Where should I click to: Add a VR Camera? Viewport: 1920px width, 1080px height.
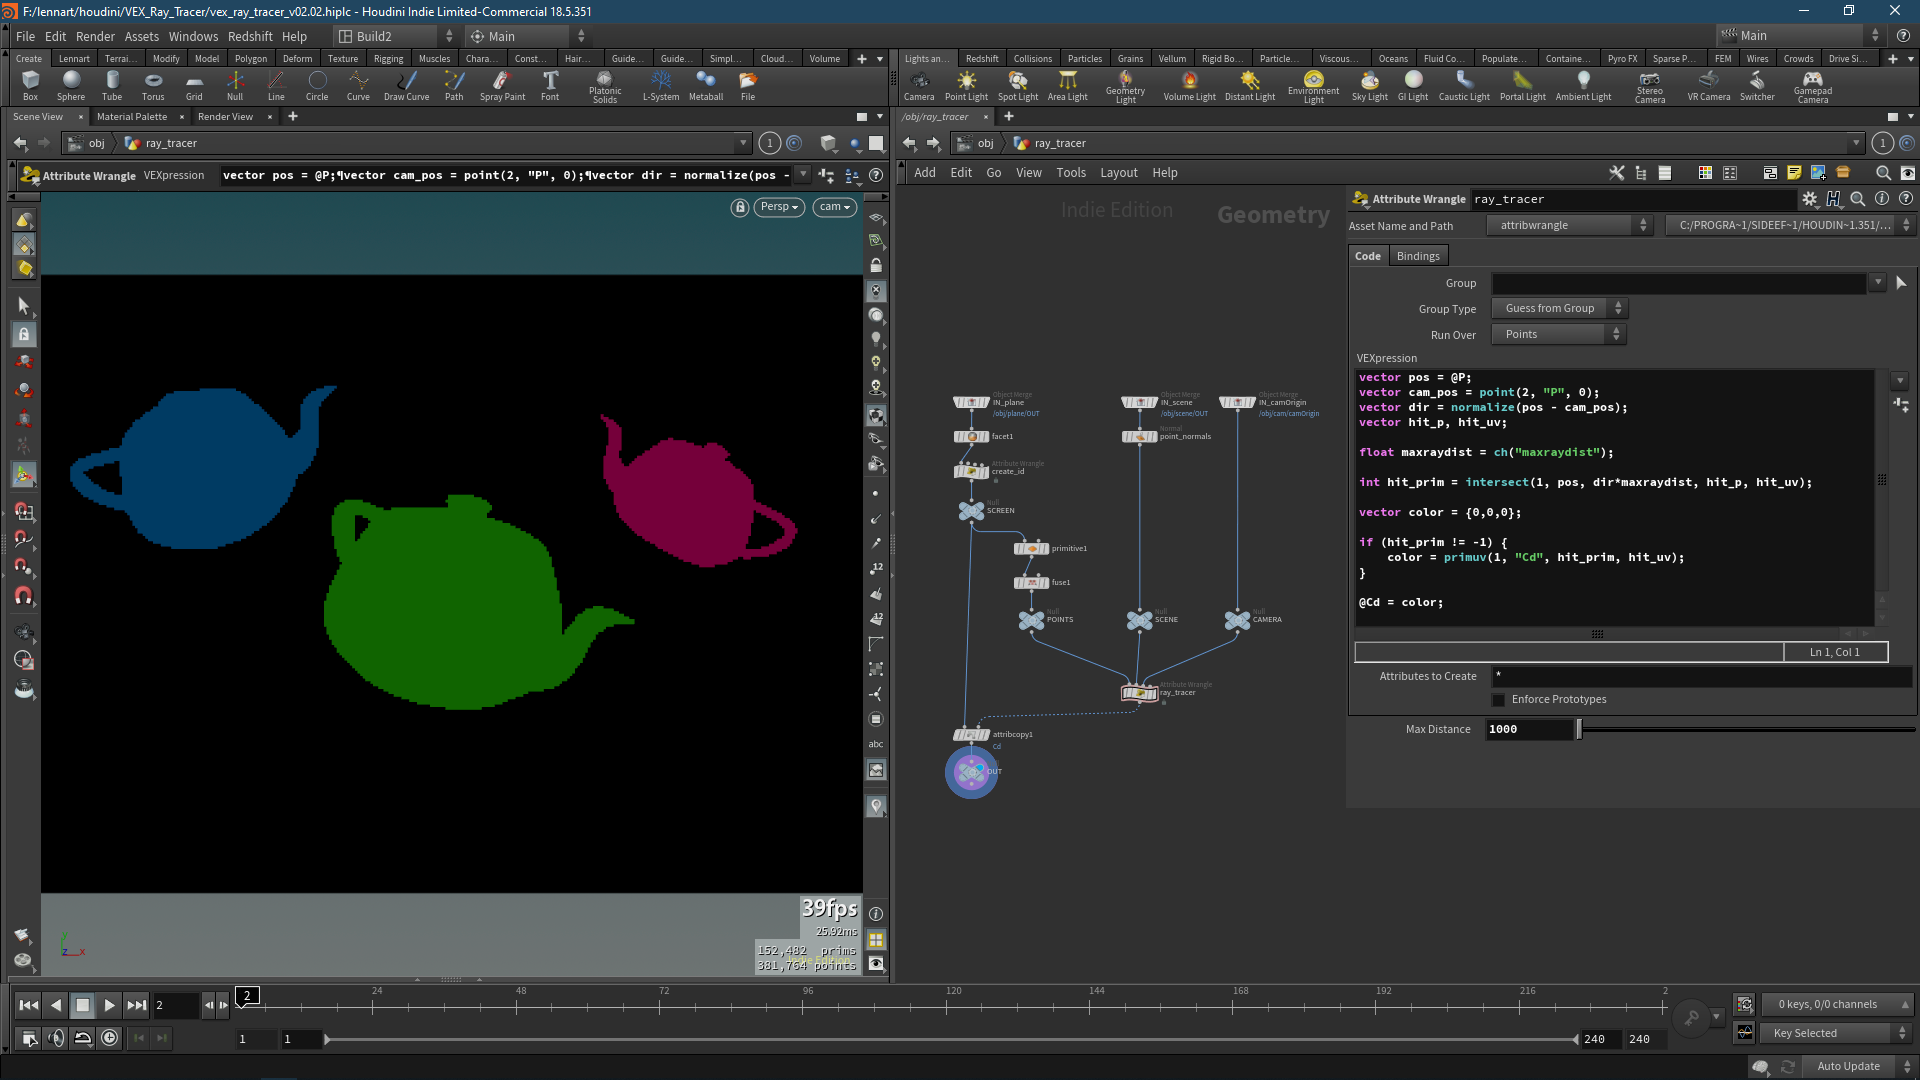pyautogui.click(x=1709, y=86)
